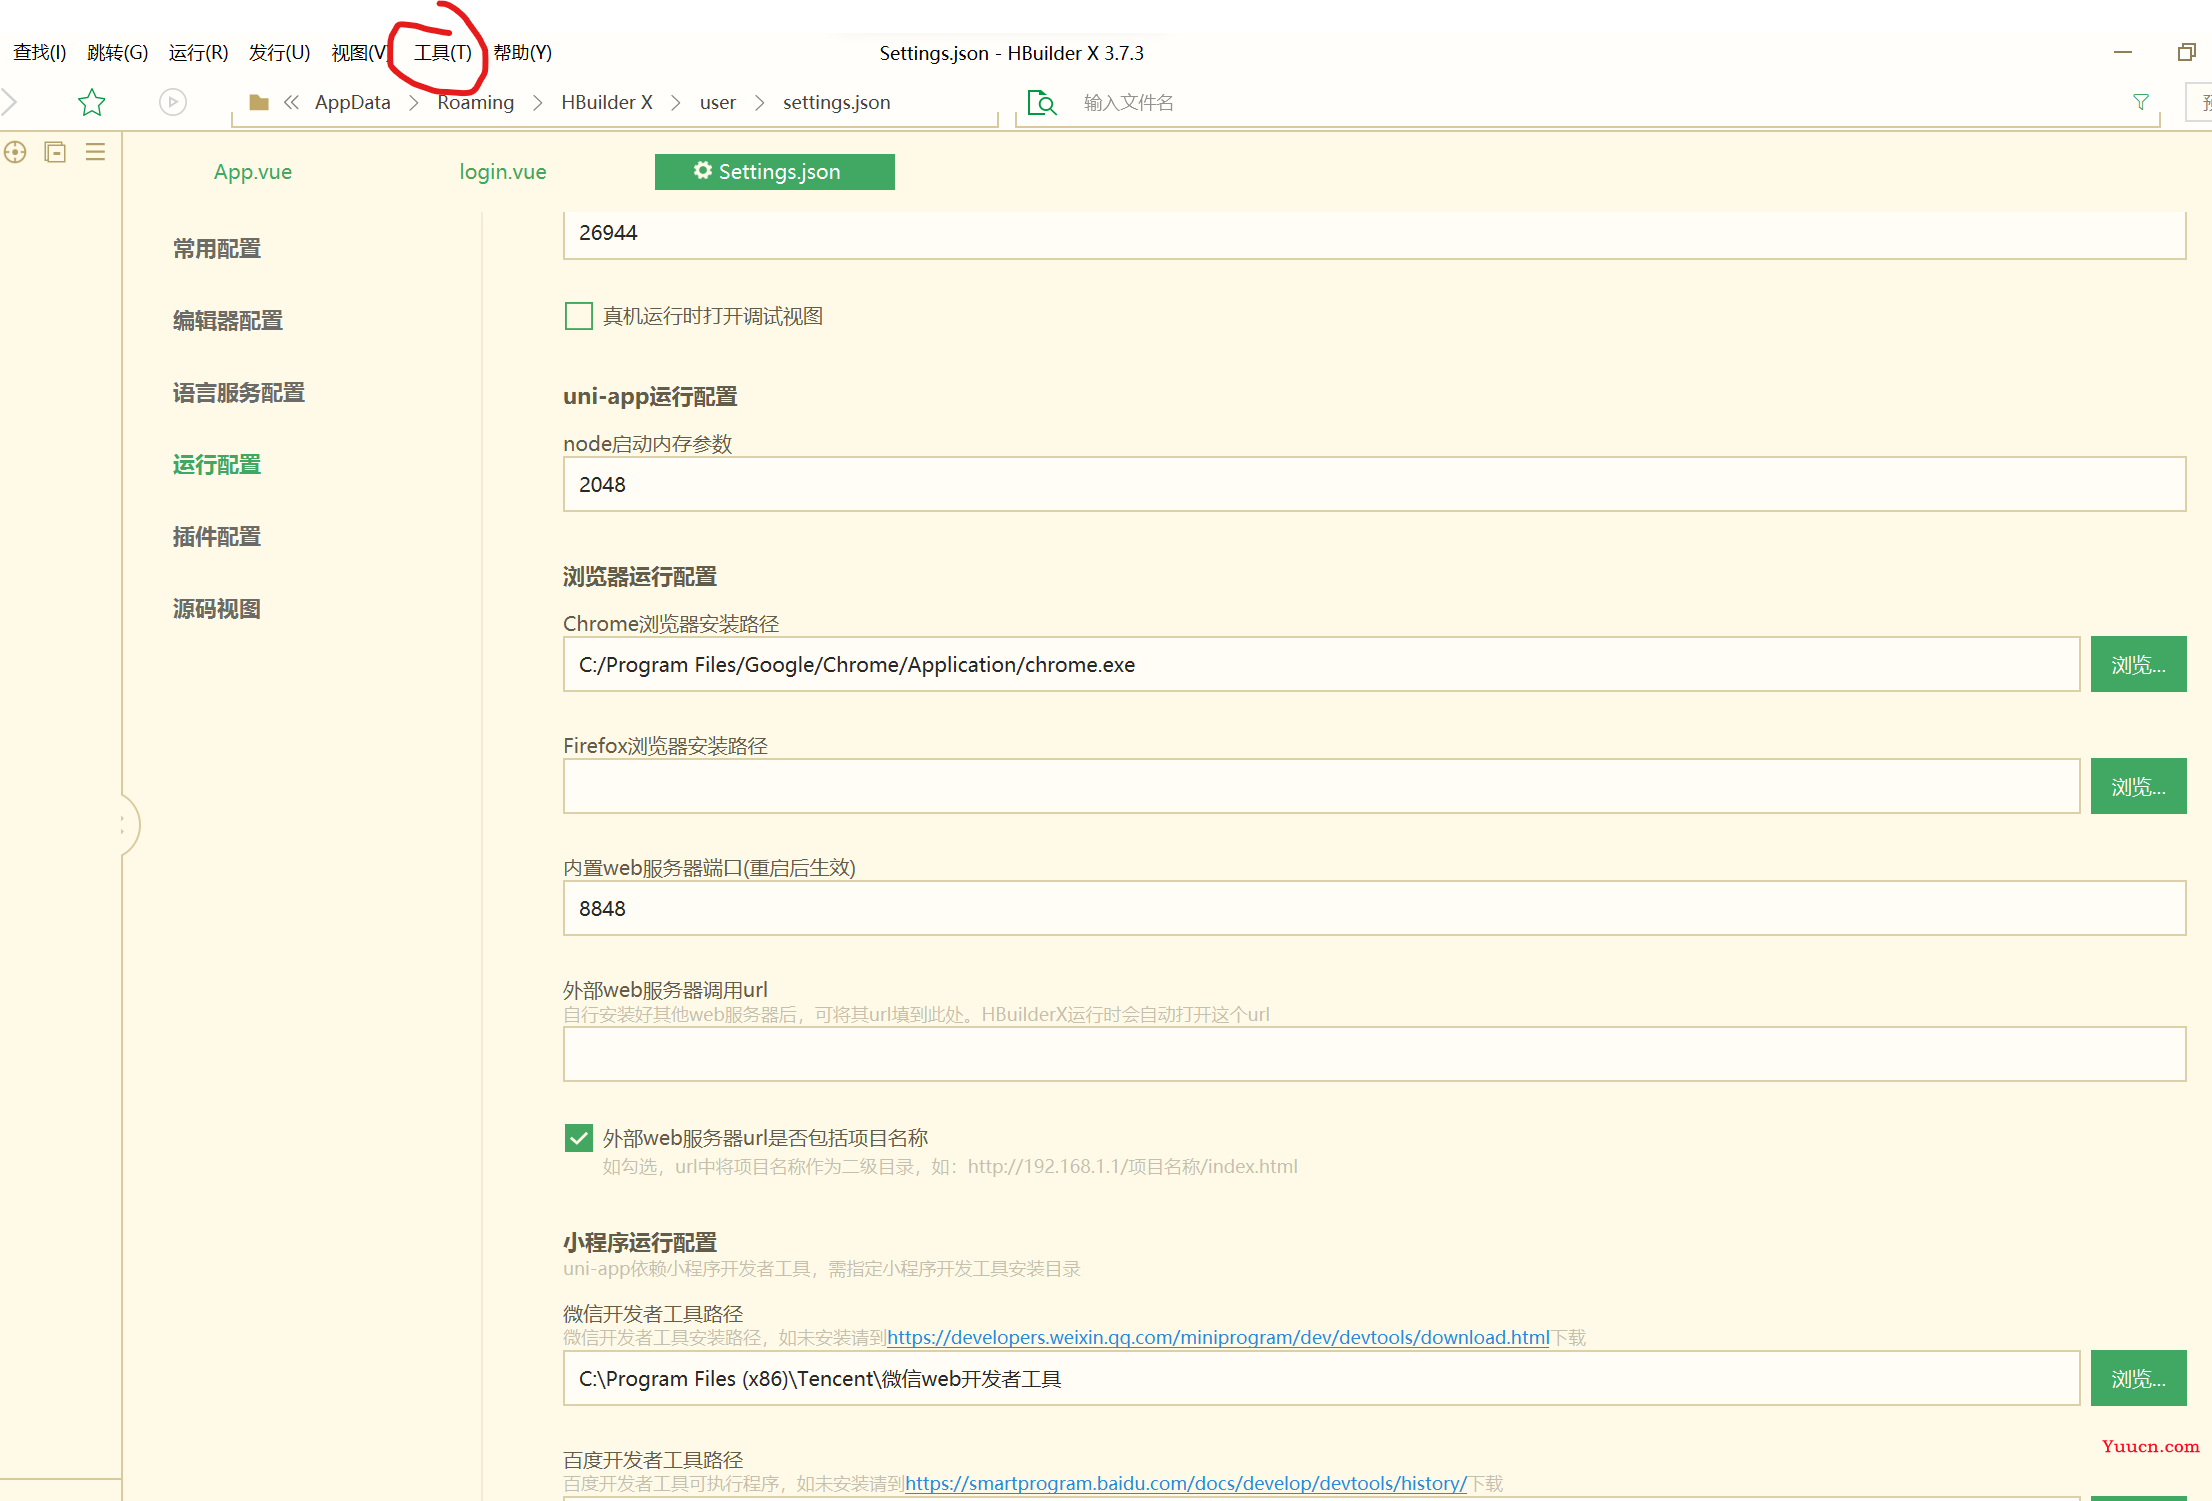
Task: Click the bookmark star icon
Action: click(x=91, y=102)
